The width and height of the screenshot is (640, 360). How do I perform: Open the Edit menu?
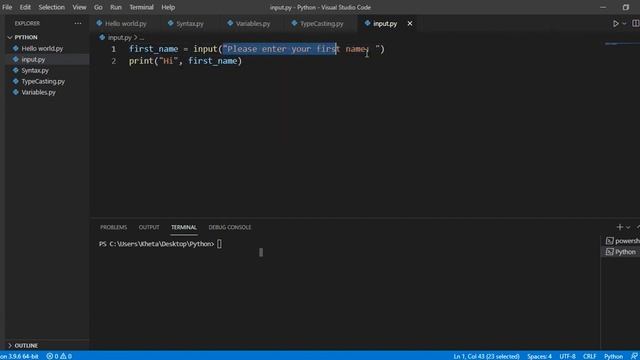25,7
